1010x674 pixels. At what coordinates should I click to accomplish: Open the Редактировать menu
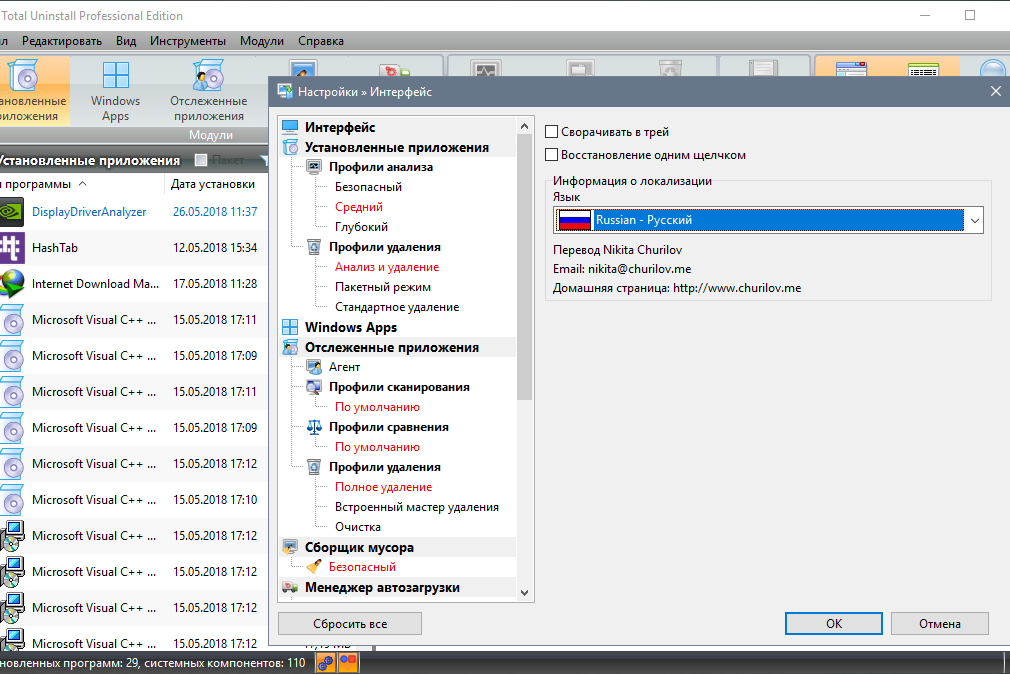click(62, 41)
